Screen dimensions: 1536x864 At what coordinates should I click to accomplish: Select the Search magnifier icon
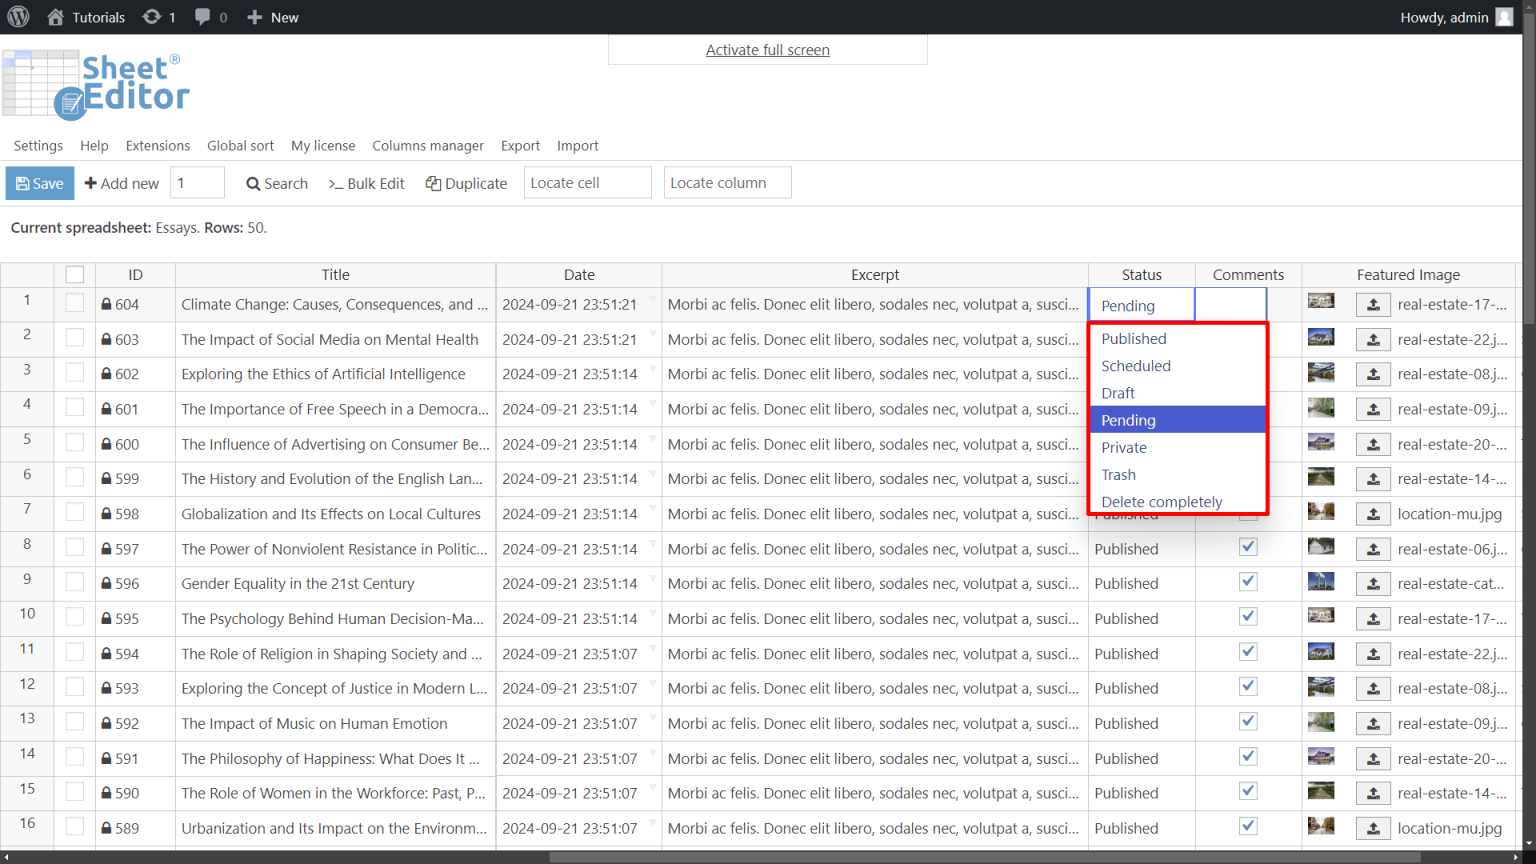(250, 183)
